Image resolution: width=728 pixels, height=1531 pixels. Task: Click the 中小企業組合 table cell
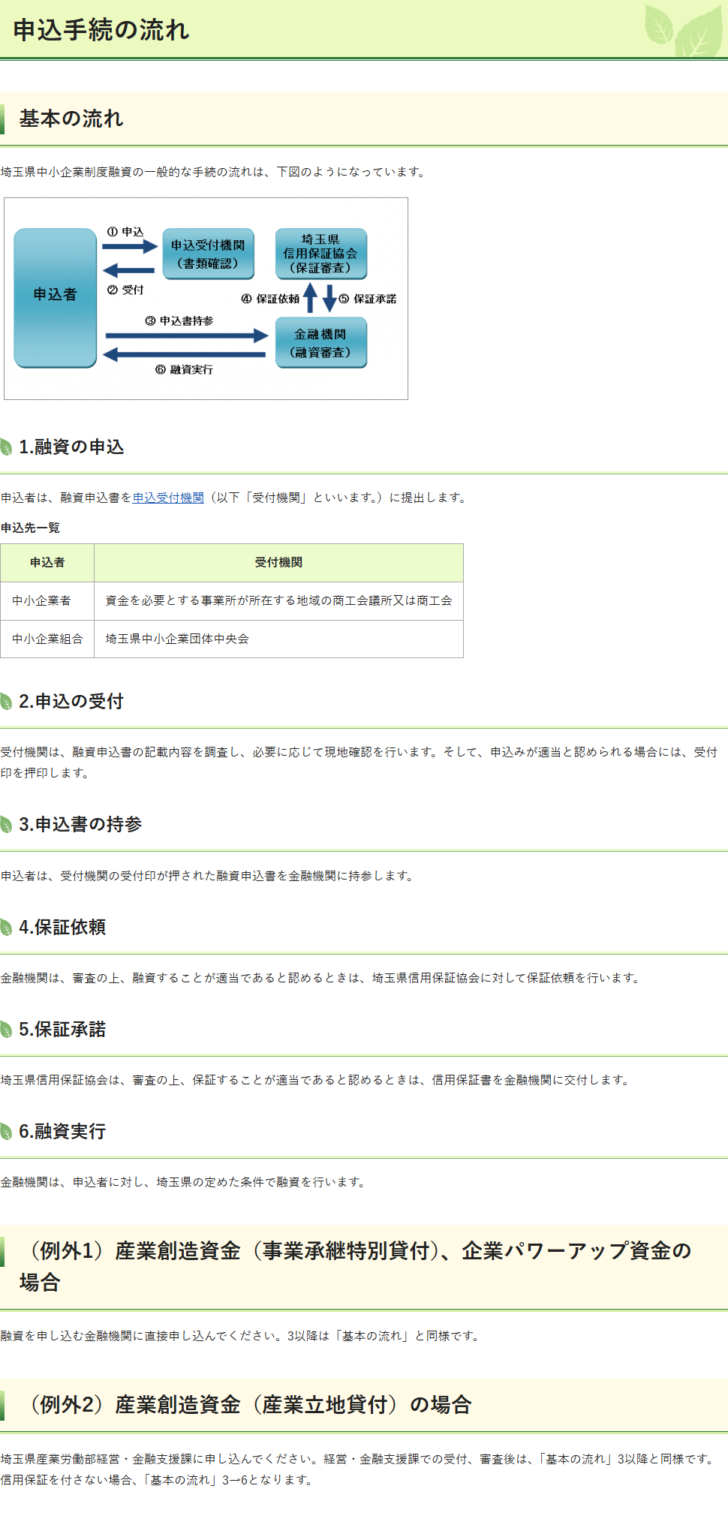[47, 638]
